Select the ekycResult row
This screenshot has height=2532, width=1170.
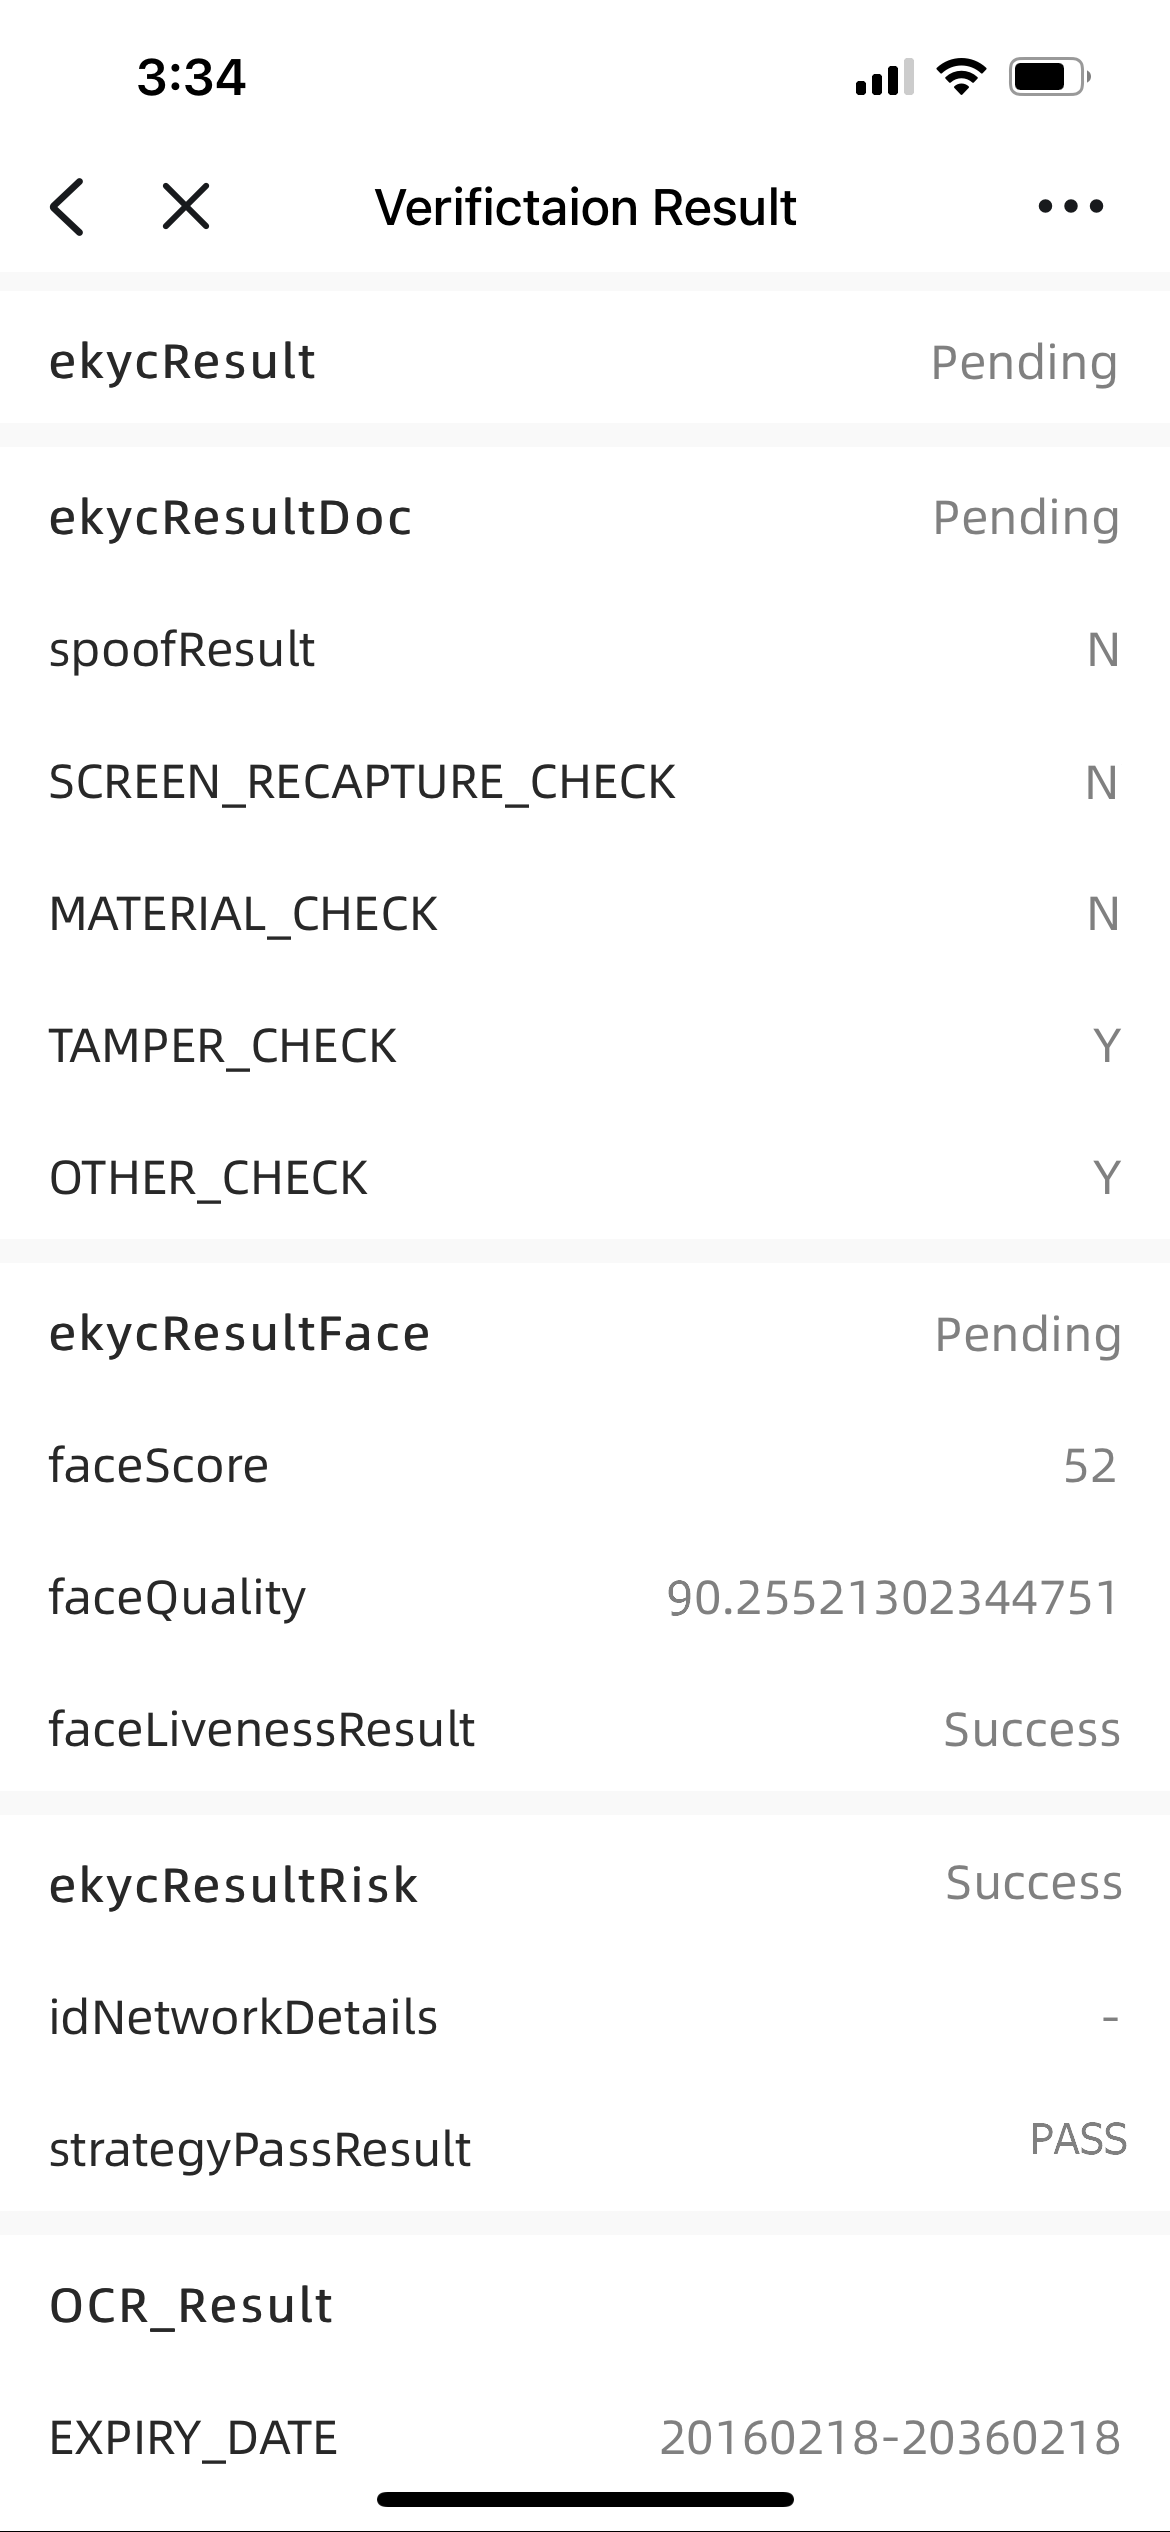click(585, 361)
